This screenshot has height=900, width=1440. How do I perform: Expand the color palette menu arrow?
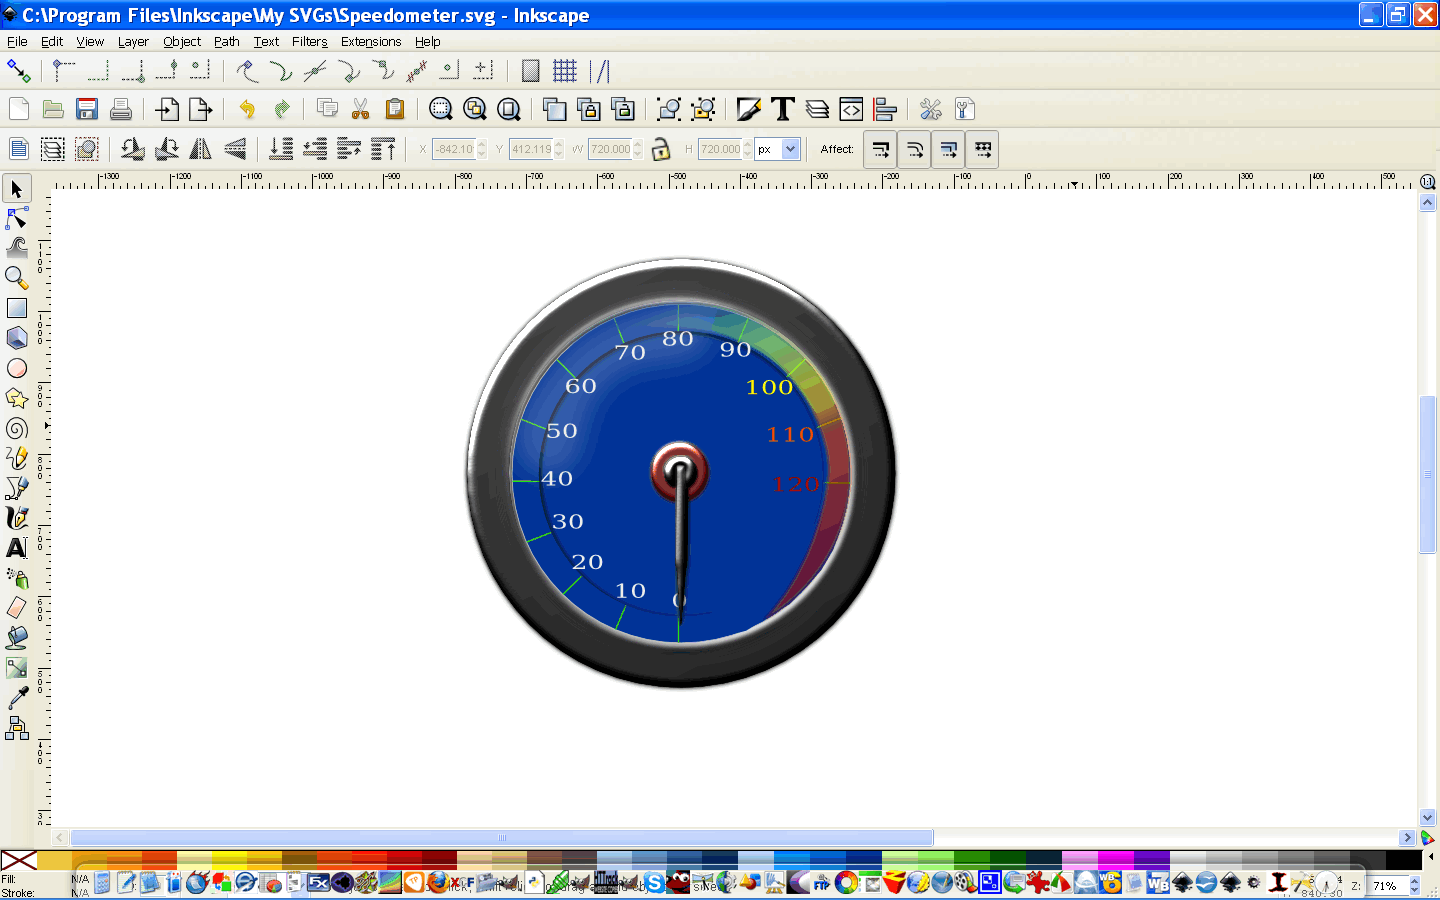click(1430, 857)
